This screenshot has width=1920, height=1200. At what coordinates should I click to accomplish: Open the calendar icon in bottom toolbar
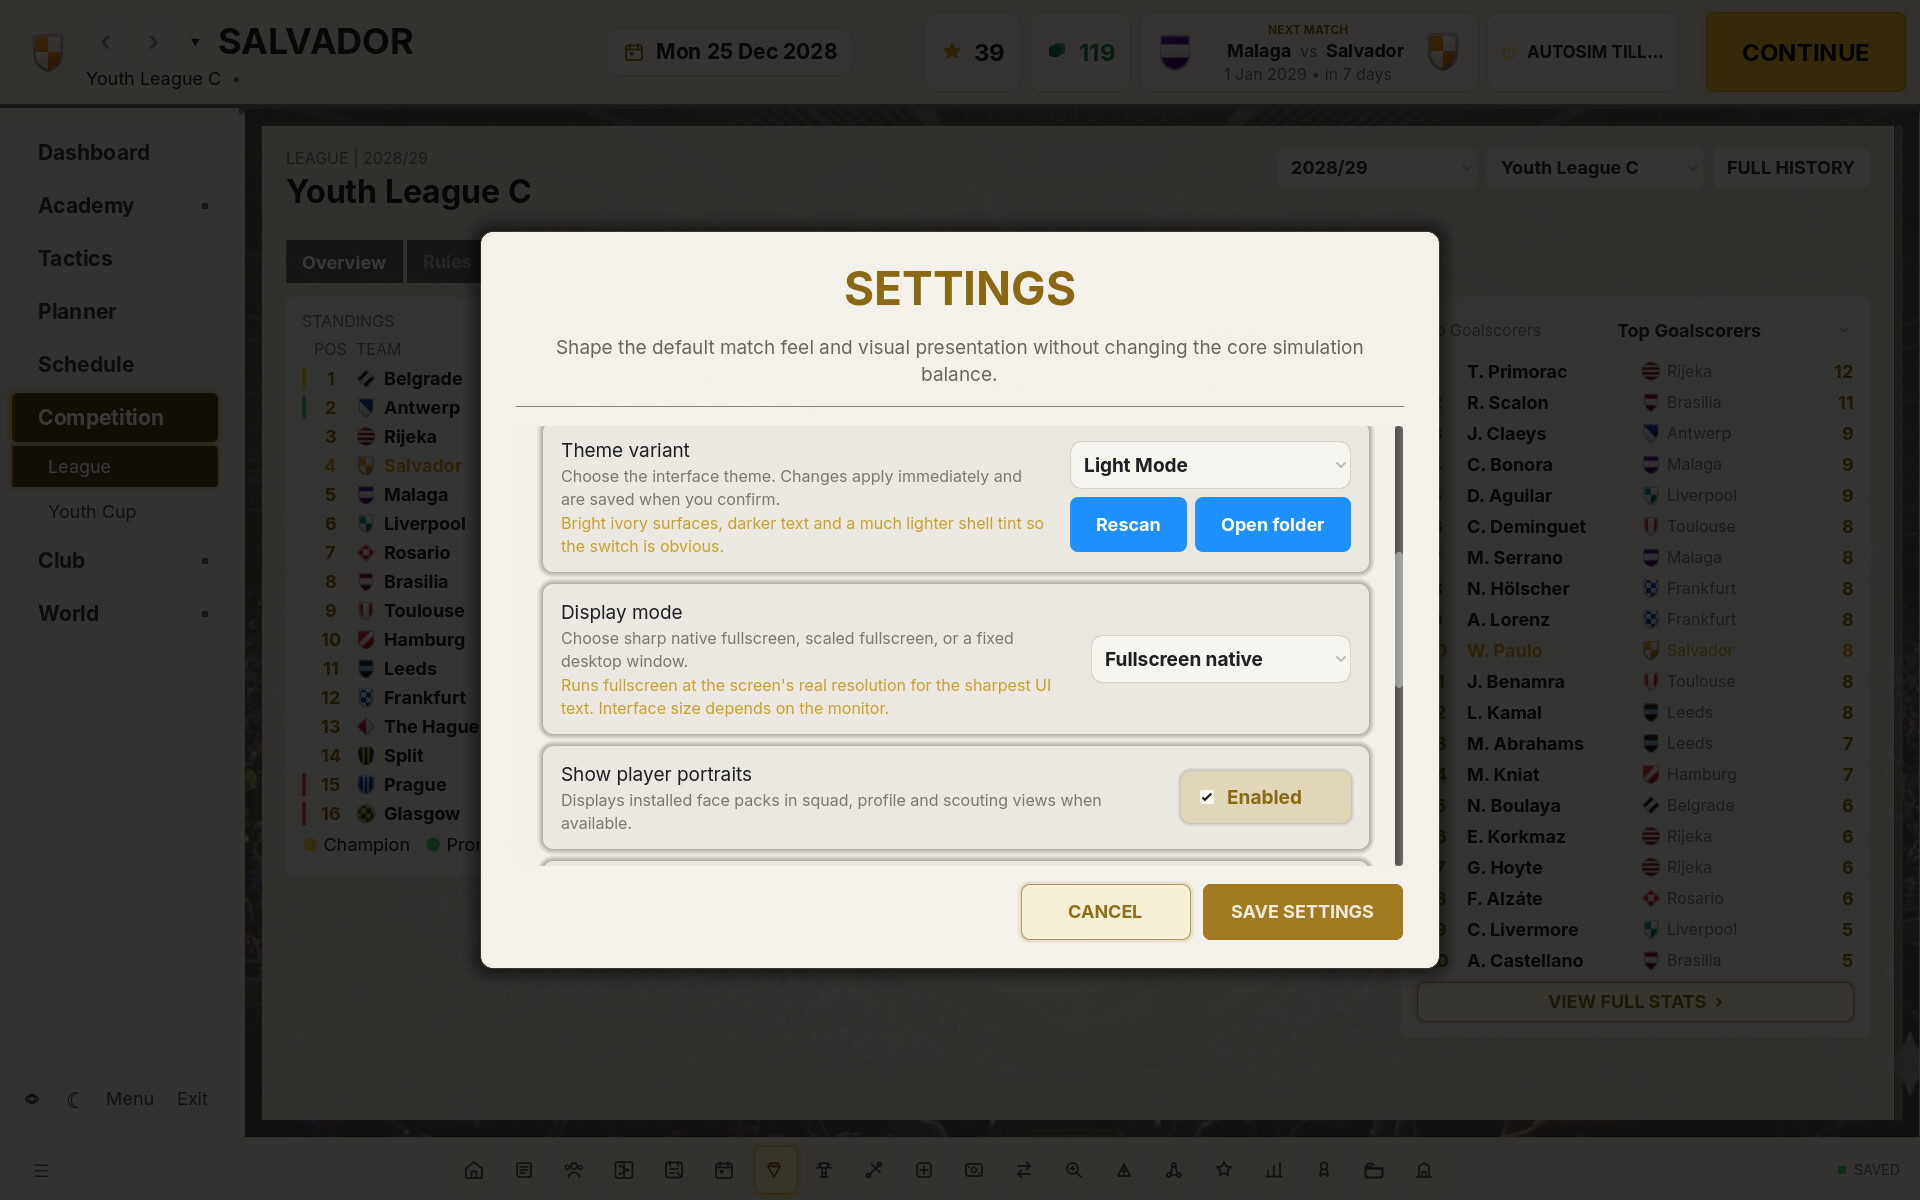pyautogui.click(x=724, y=1170)
